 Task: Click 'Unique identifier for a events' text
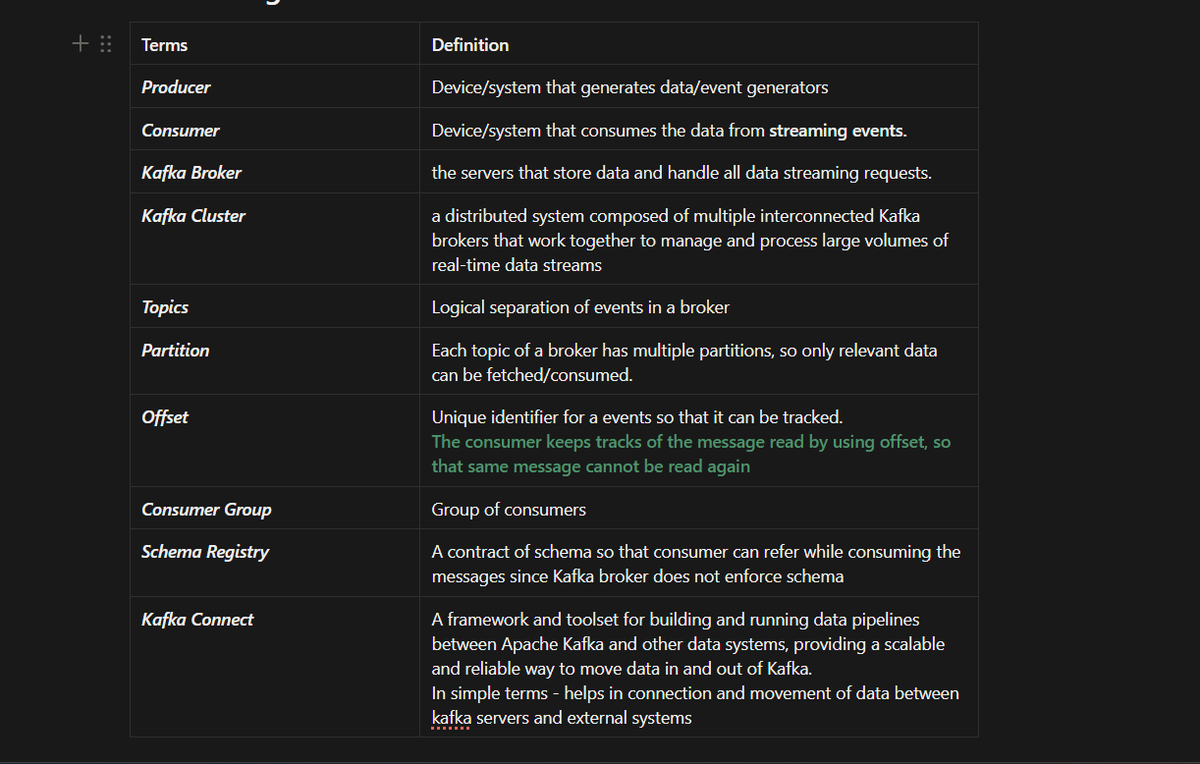(x=637, y=417)
